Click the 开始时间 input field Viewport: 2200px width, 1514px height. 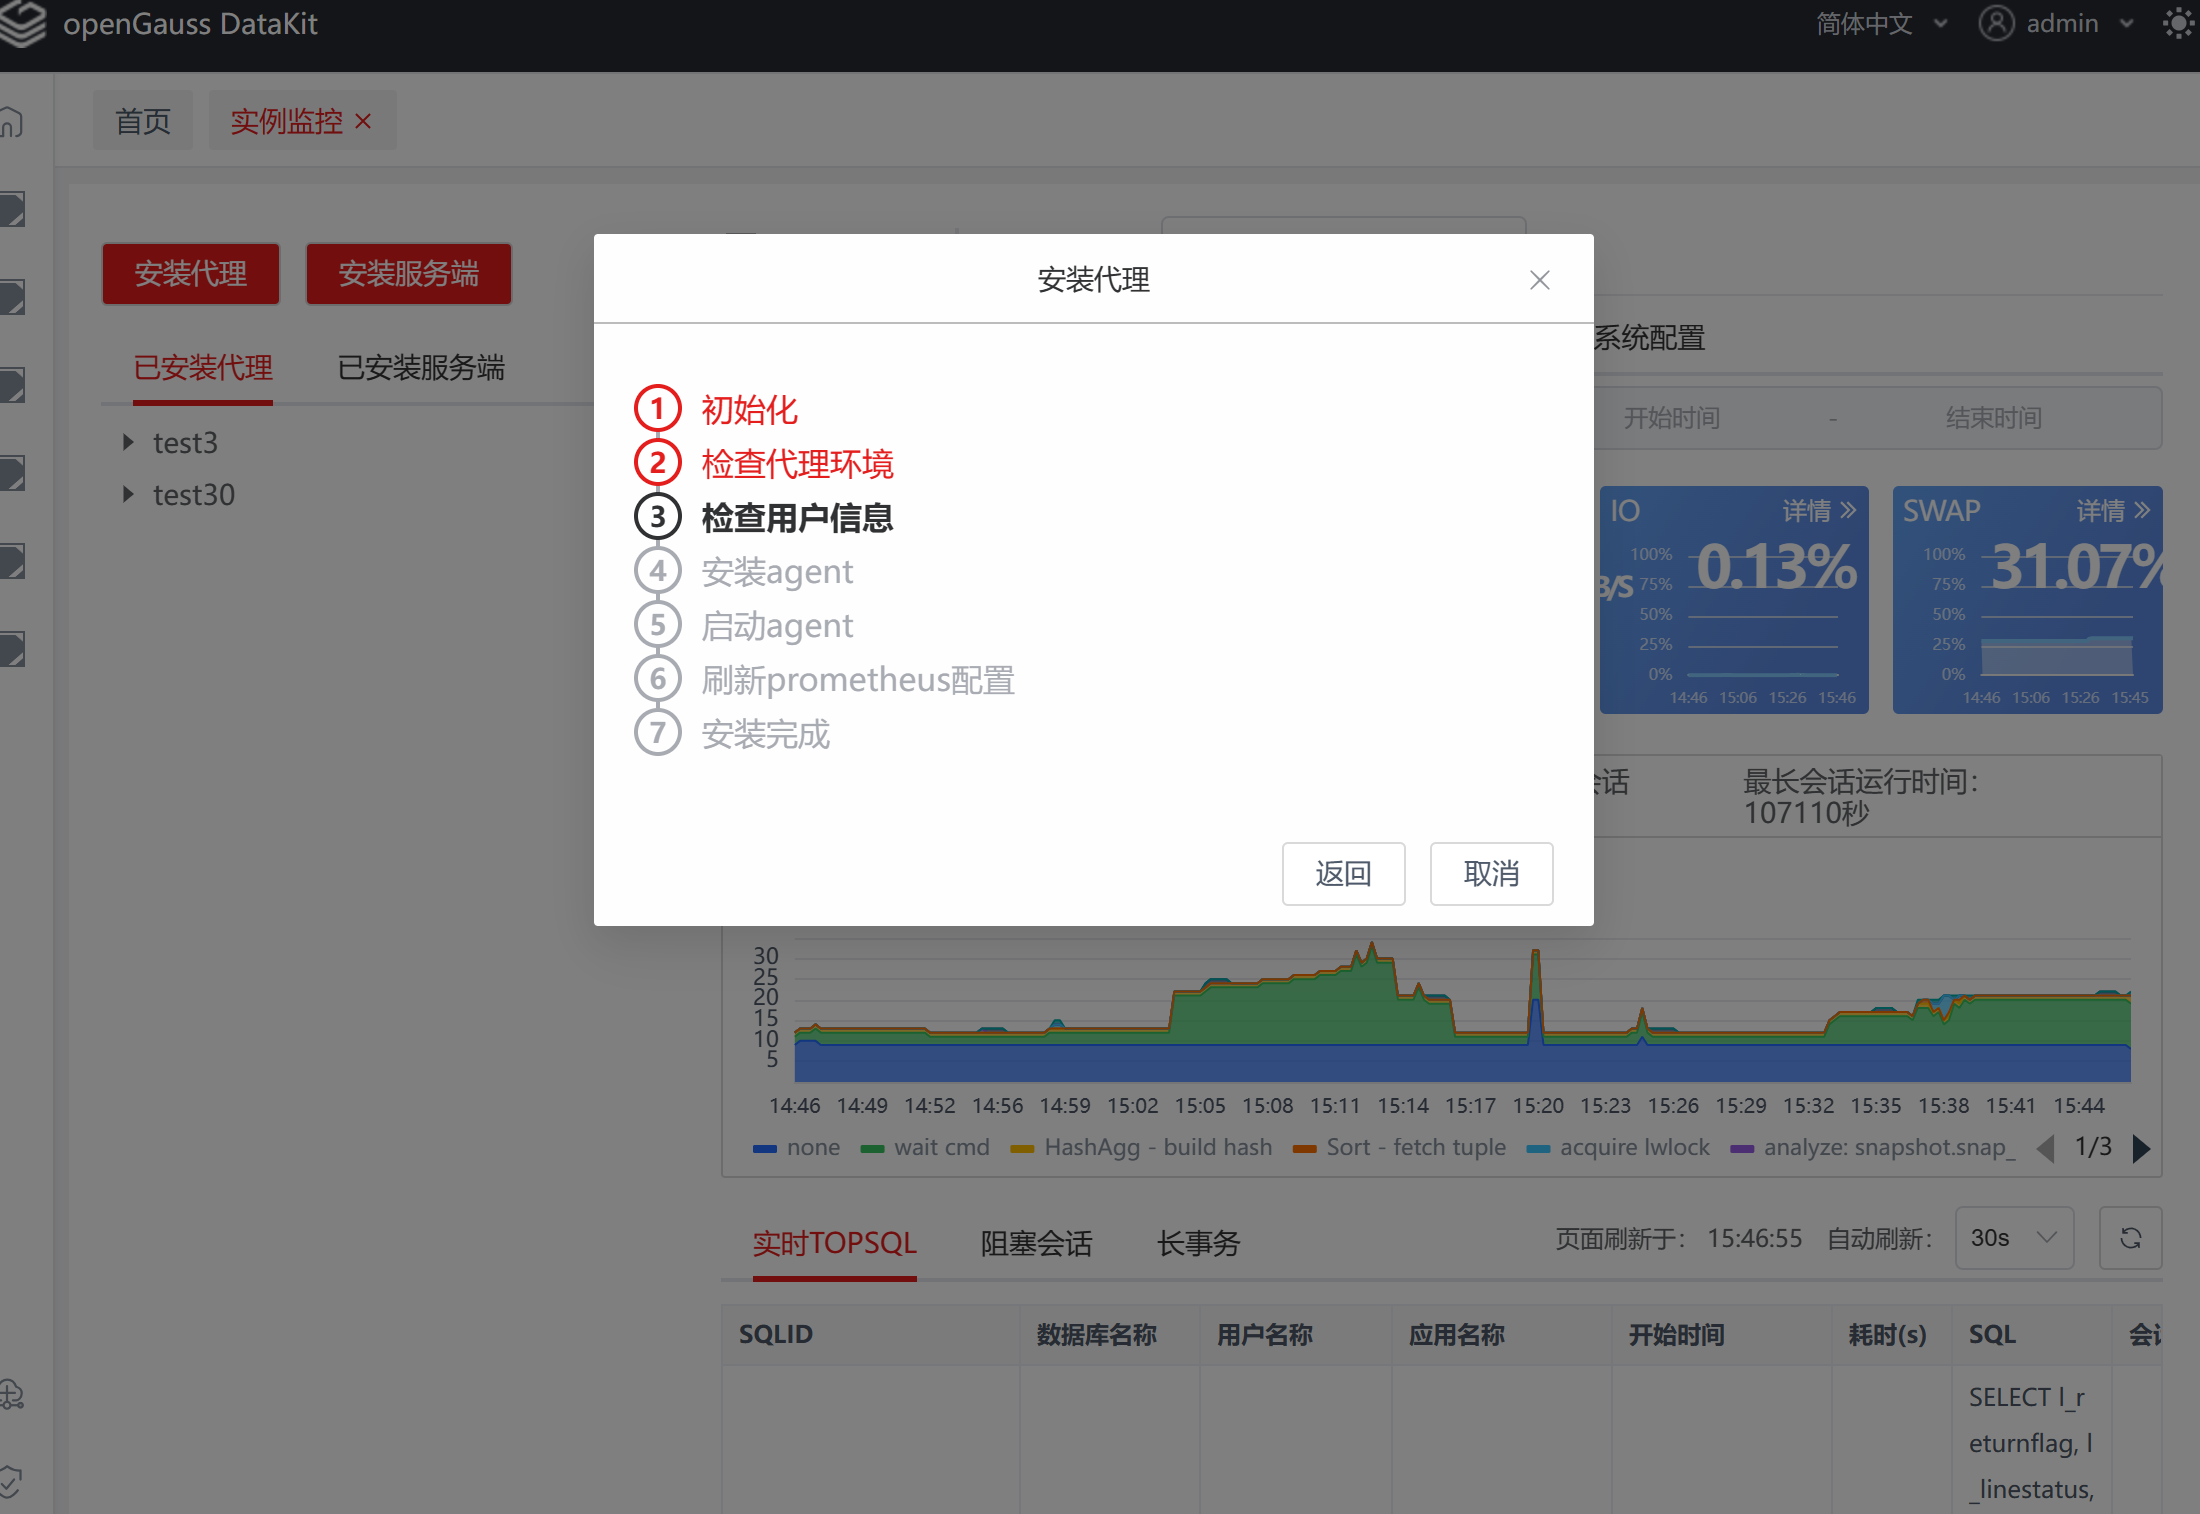(1671, 418)
